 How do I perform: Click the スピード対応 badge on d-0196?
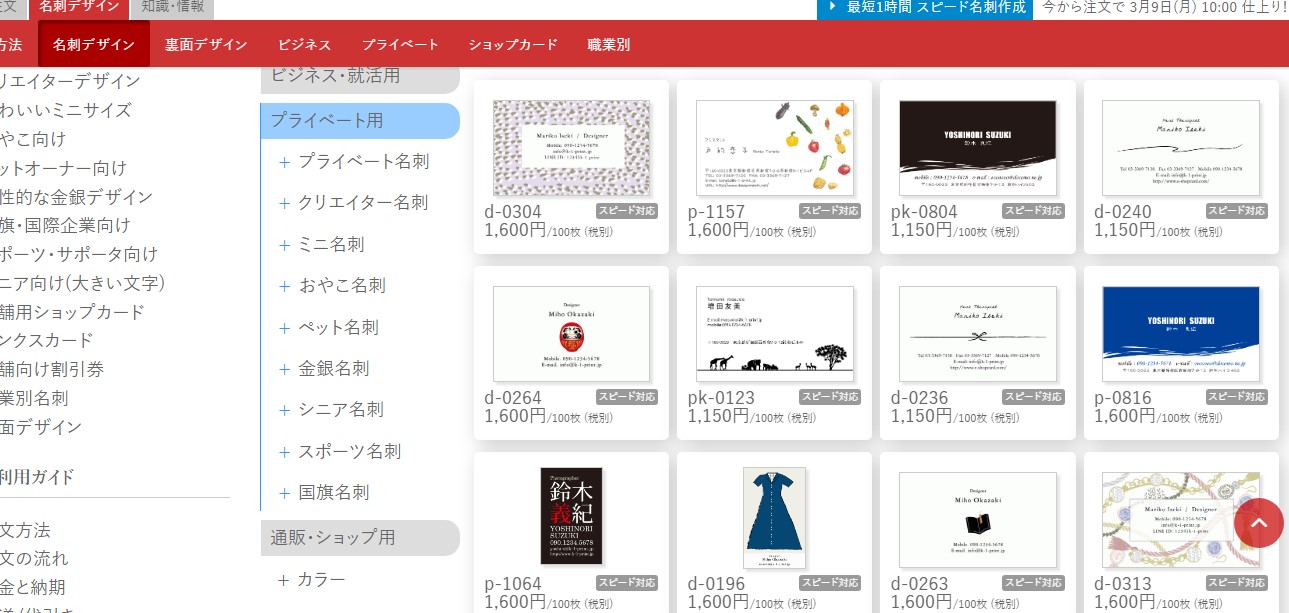tap(830, 583)
